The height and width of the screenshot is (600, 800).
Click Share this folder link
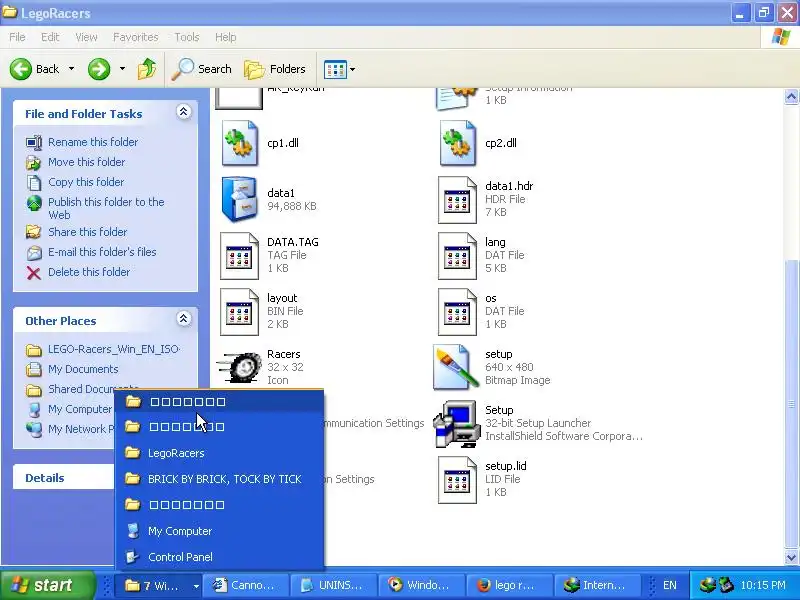coord(88,232)
